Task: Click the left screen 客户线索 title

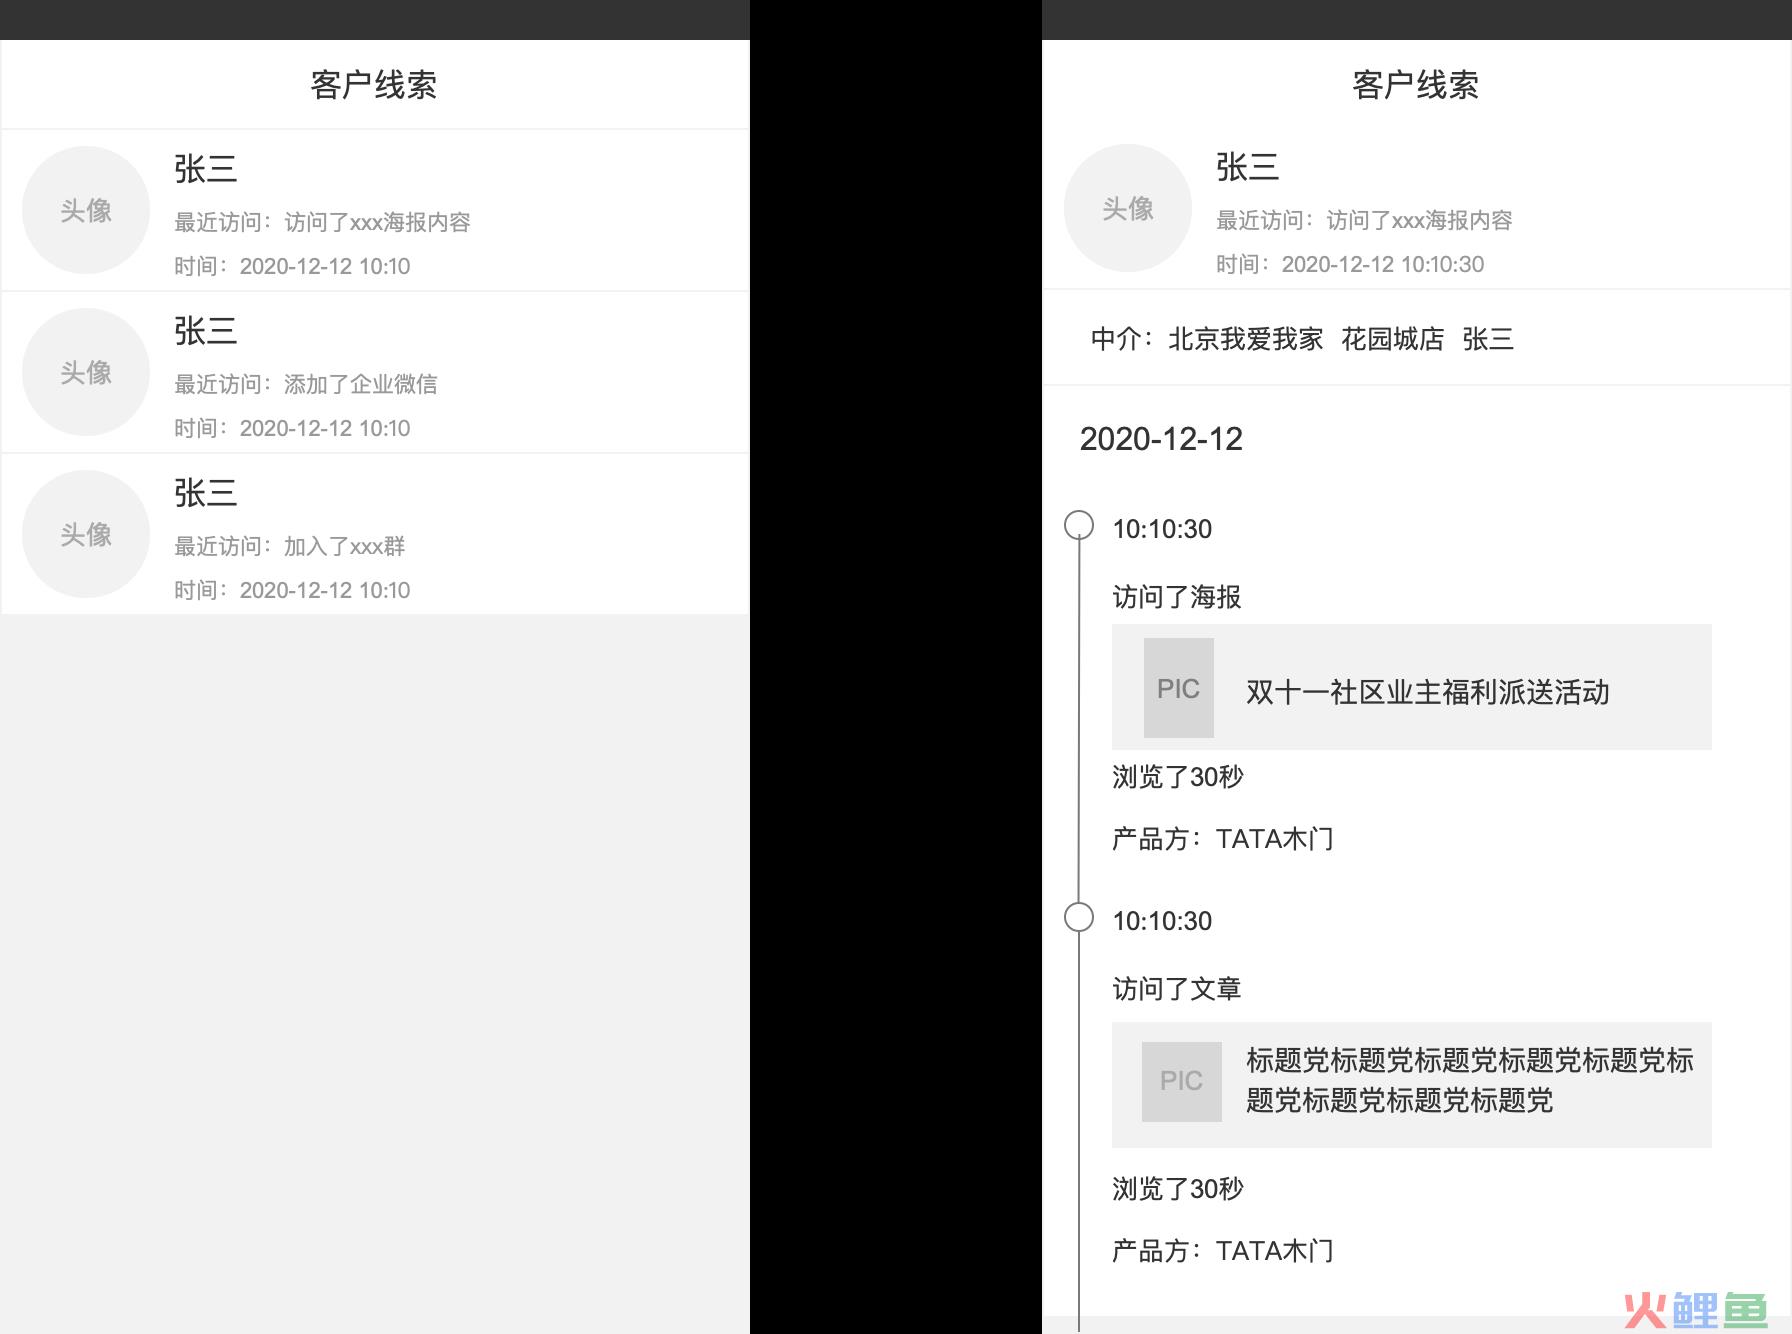Action: pos(374,85)
